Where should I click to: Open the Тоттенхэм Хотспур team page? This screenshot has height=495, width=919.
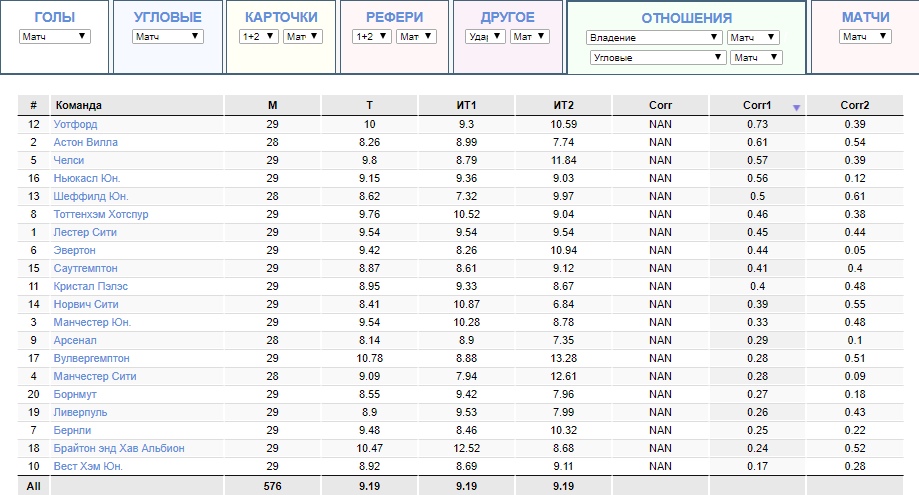click(100, 214)
